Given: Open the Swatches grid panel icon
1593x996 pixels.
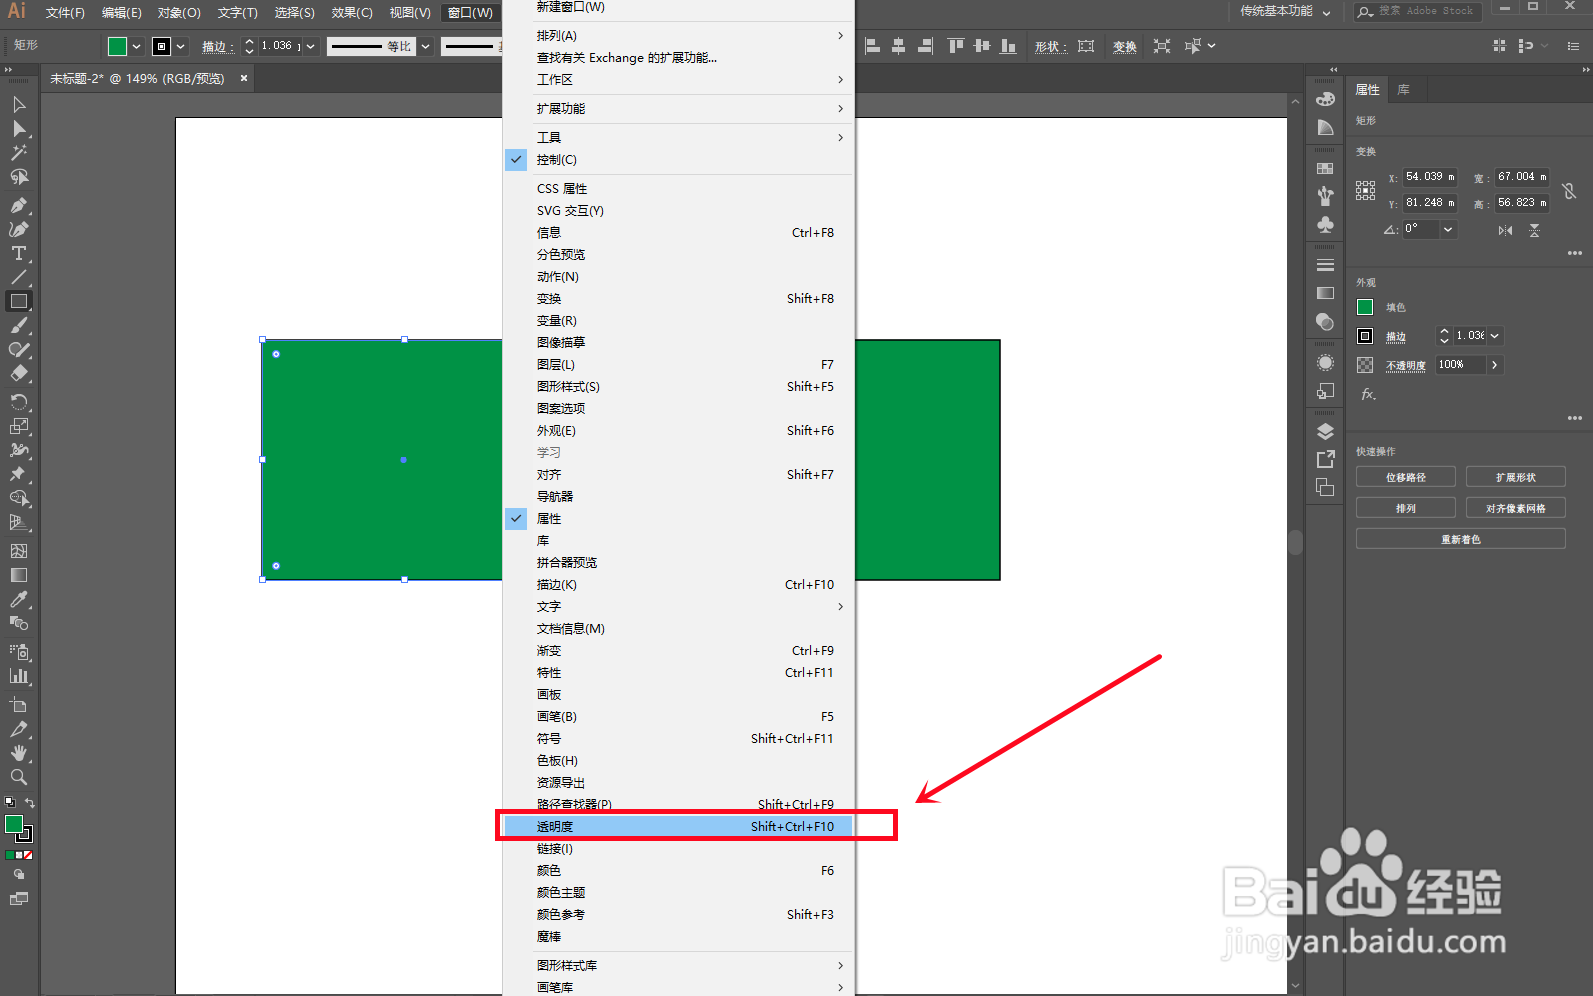Looking at the screenshot, I should coord(1325,168).
